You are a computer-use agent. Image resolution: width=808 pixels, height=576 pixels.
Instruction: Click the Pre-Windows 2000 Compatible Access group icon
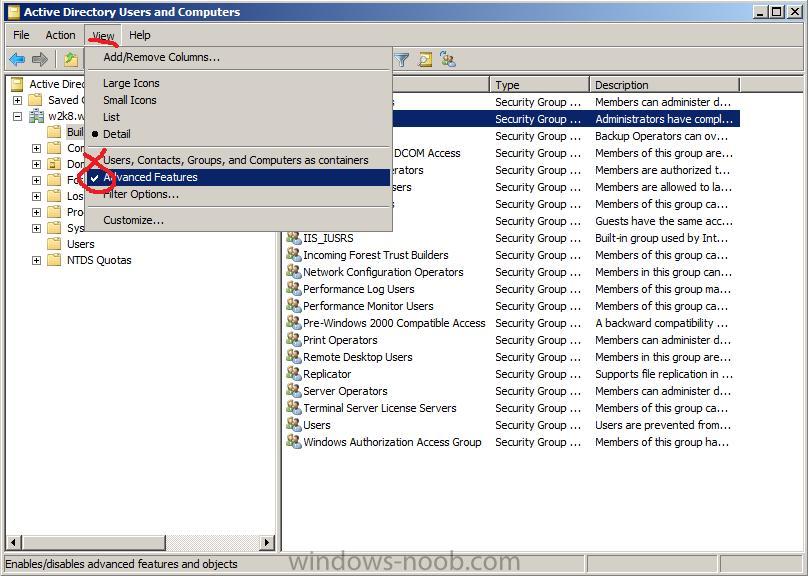tap(294, 323)
